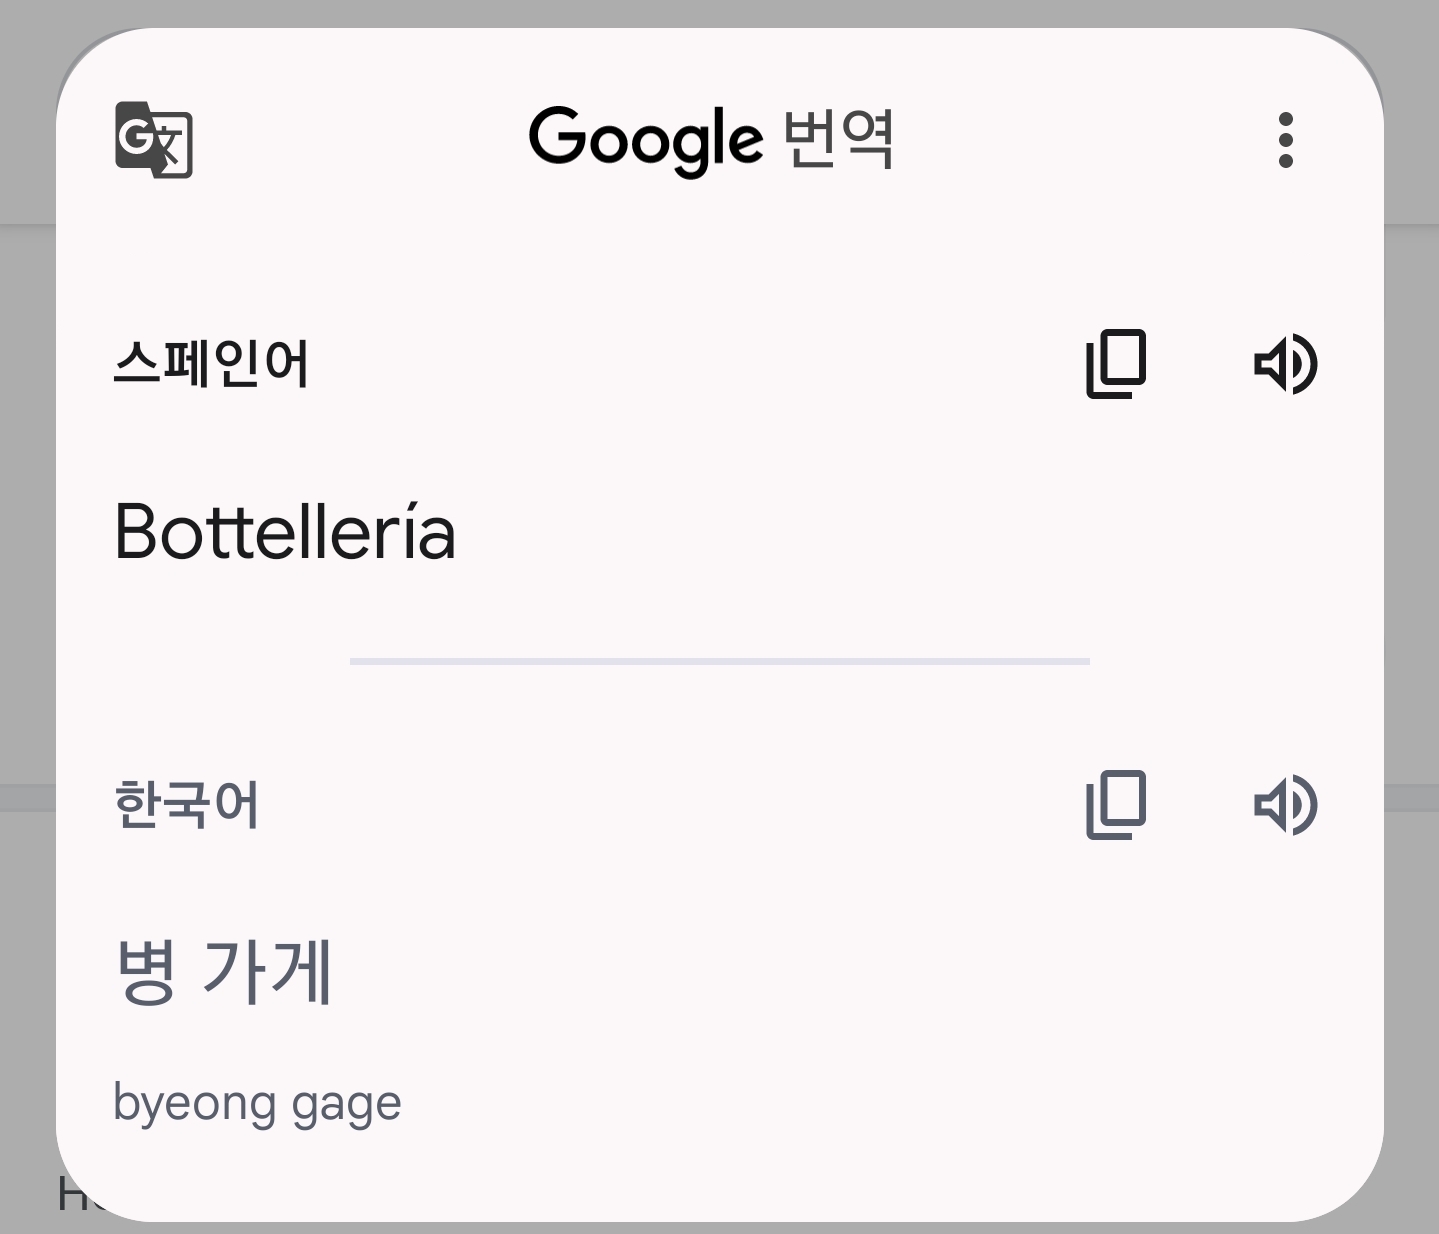This screenshot has height=1234, width=1439.
Task: Open the Google Translate logo icon
Action: coord(153,140)
